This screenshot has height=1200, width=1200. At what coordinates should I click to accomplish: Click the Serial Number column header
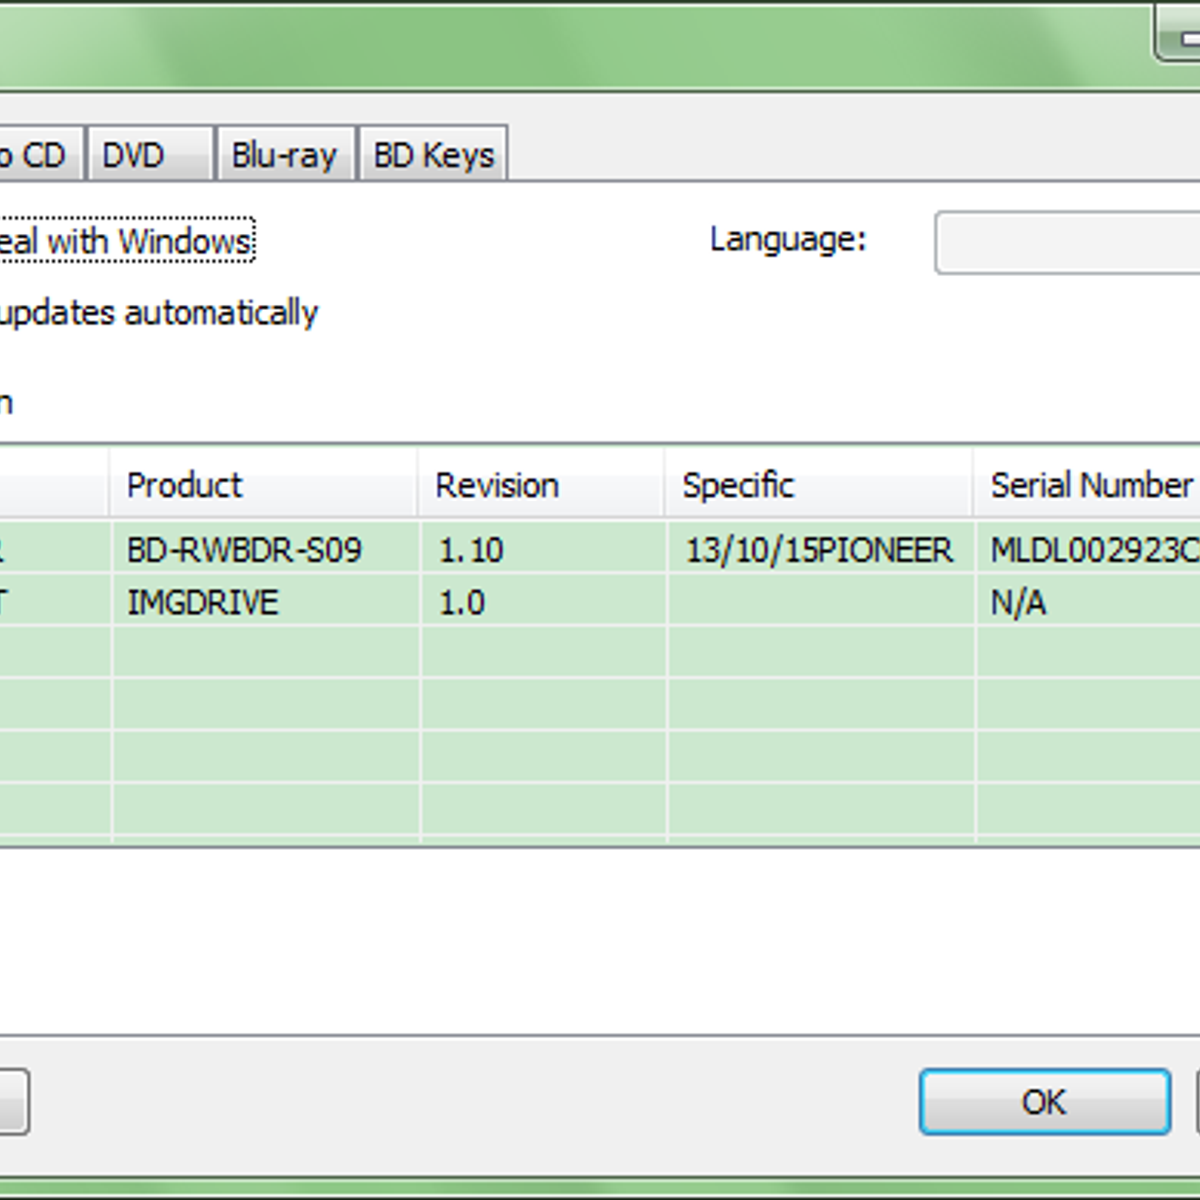pyautogui.click(x=1090, y=485)
